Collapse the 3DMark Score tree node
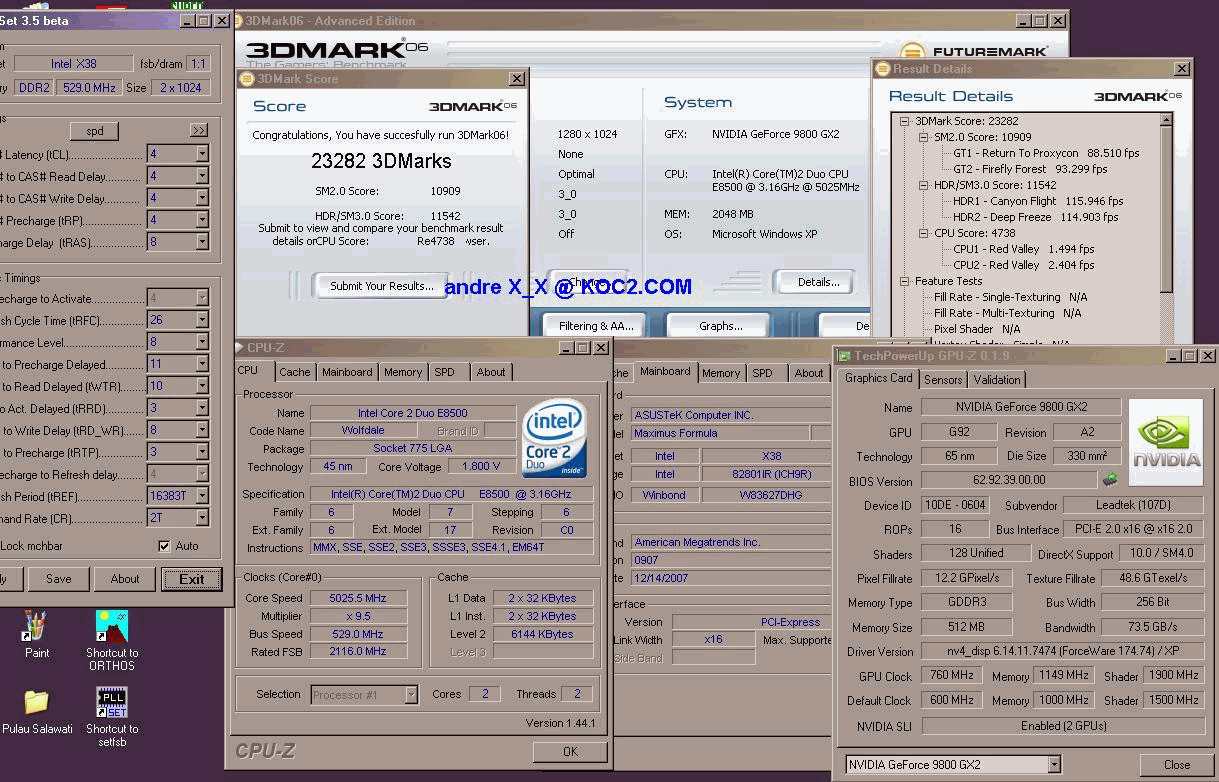 905,121
